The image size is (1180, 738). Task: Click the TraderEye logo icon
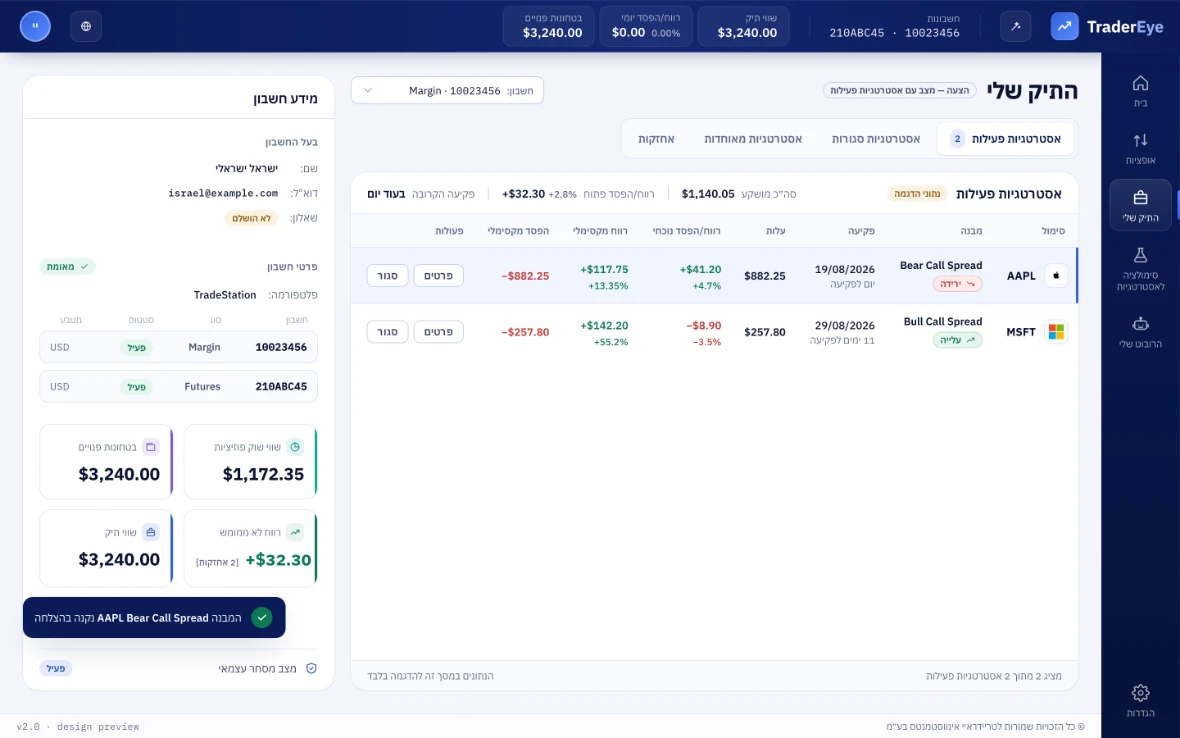(x=1064, y=26)
